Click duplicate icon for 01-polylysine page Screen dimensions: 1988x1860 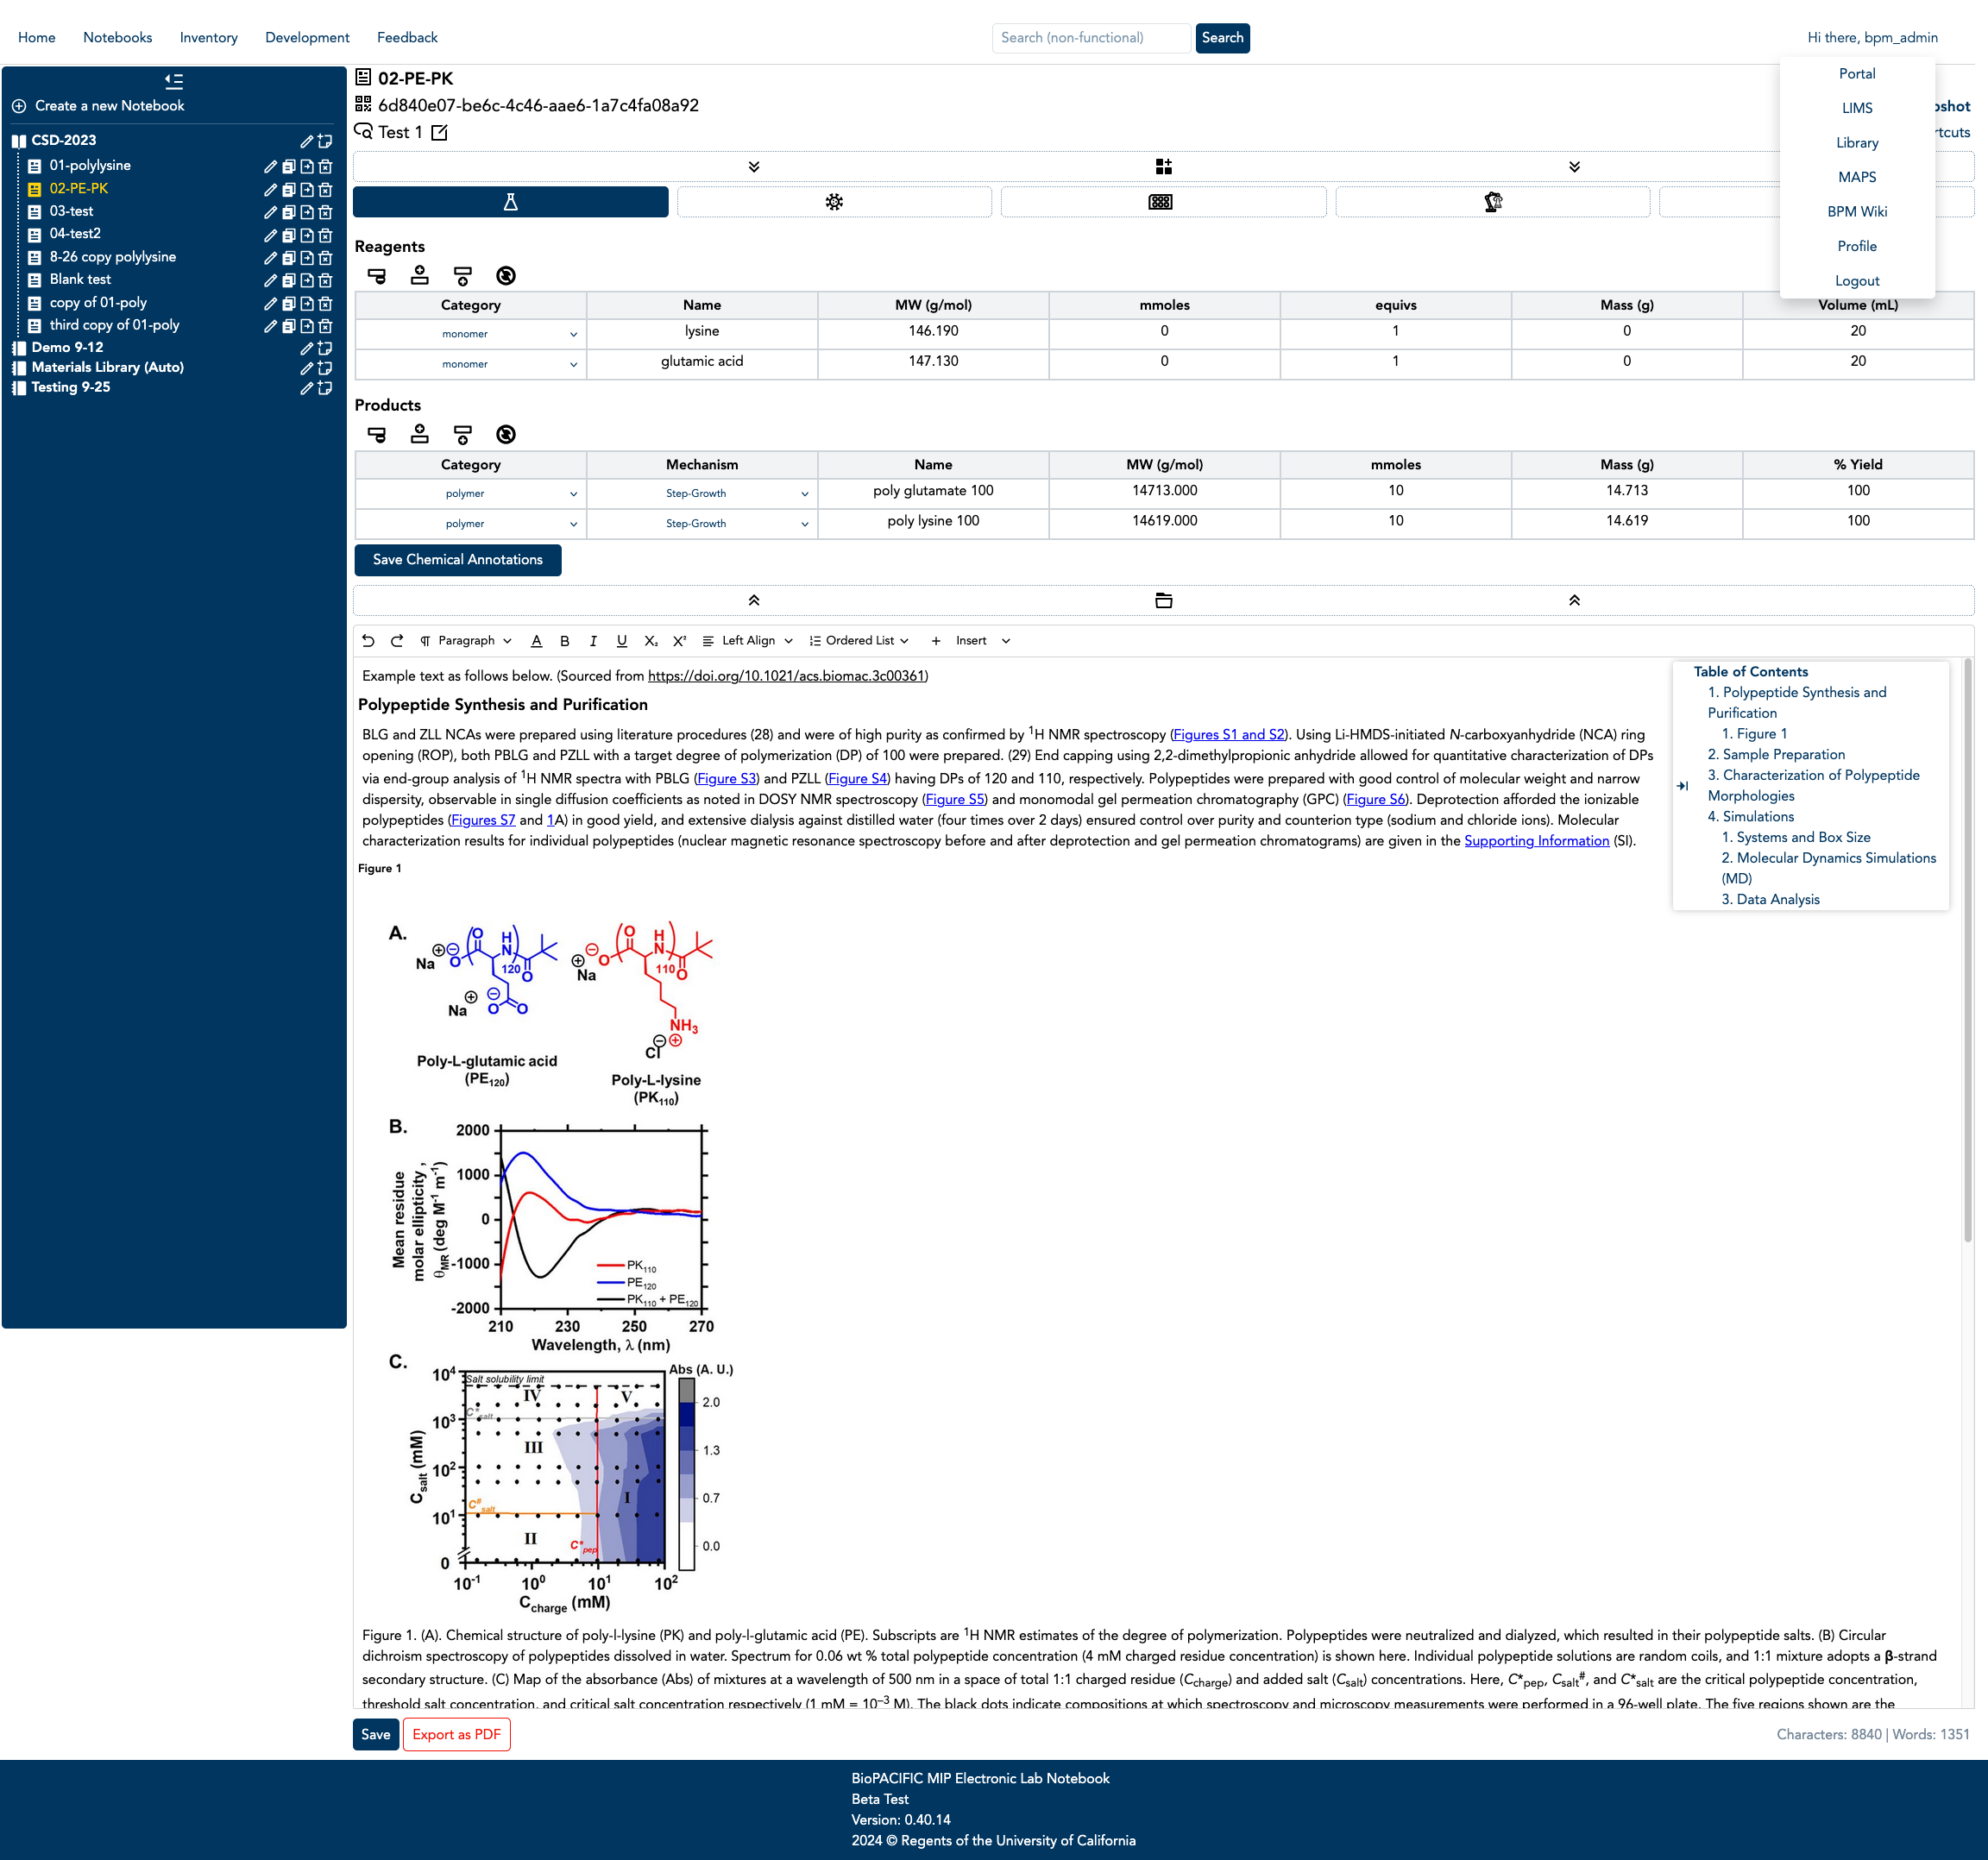click(x=288, y=167)
